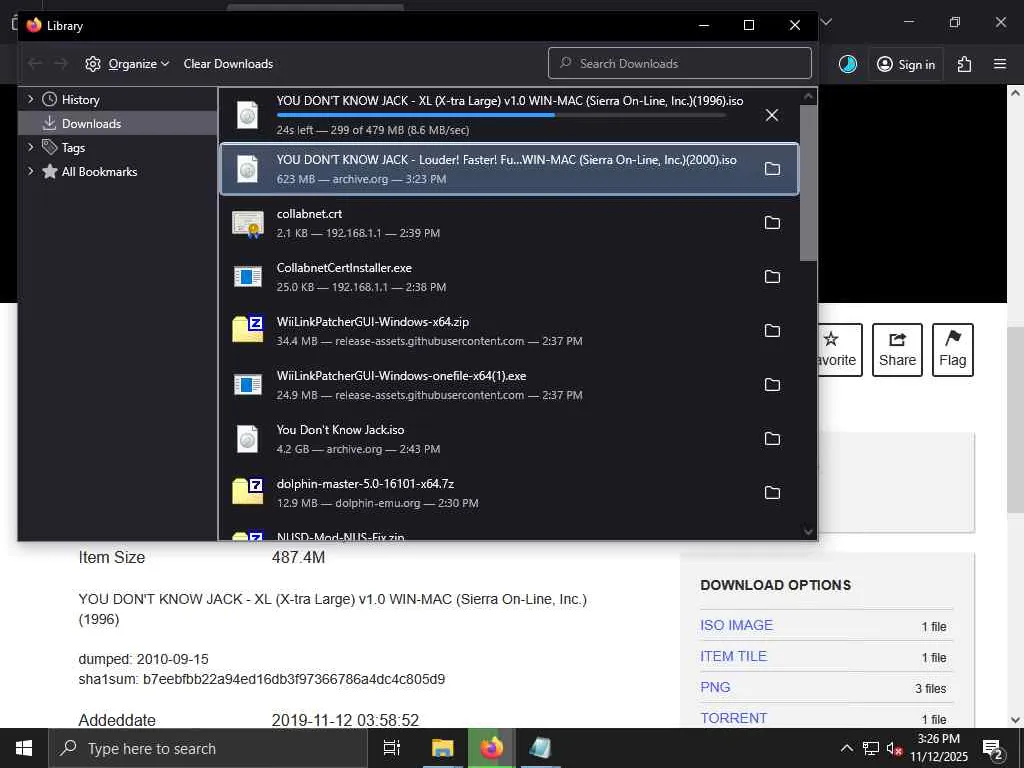Viewport: 1024px width, 768px height.
Task: Click the disc icon of You Don't Know Jack.iso
Action: tap(248, 439)
